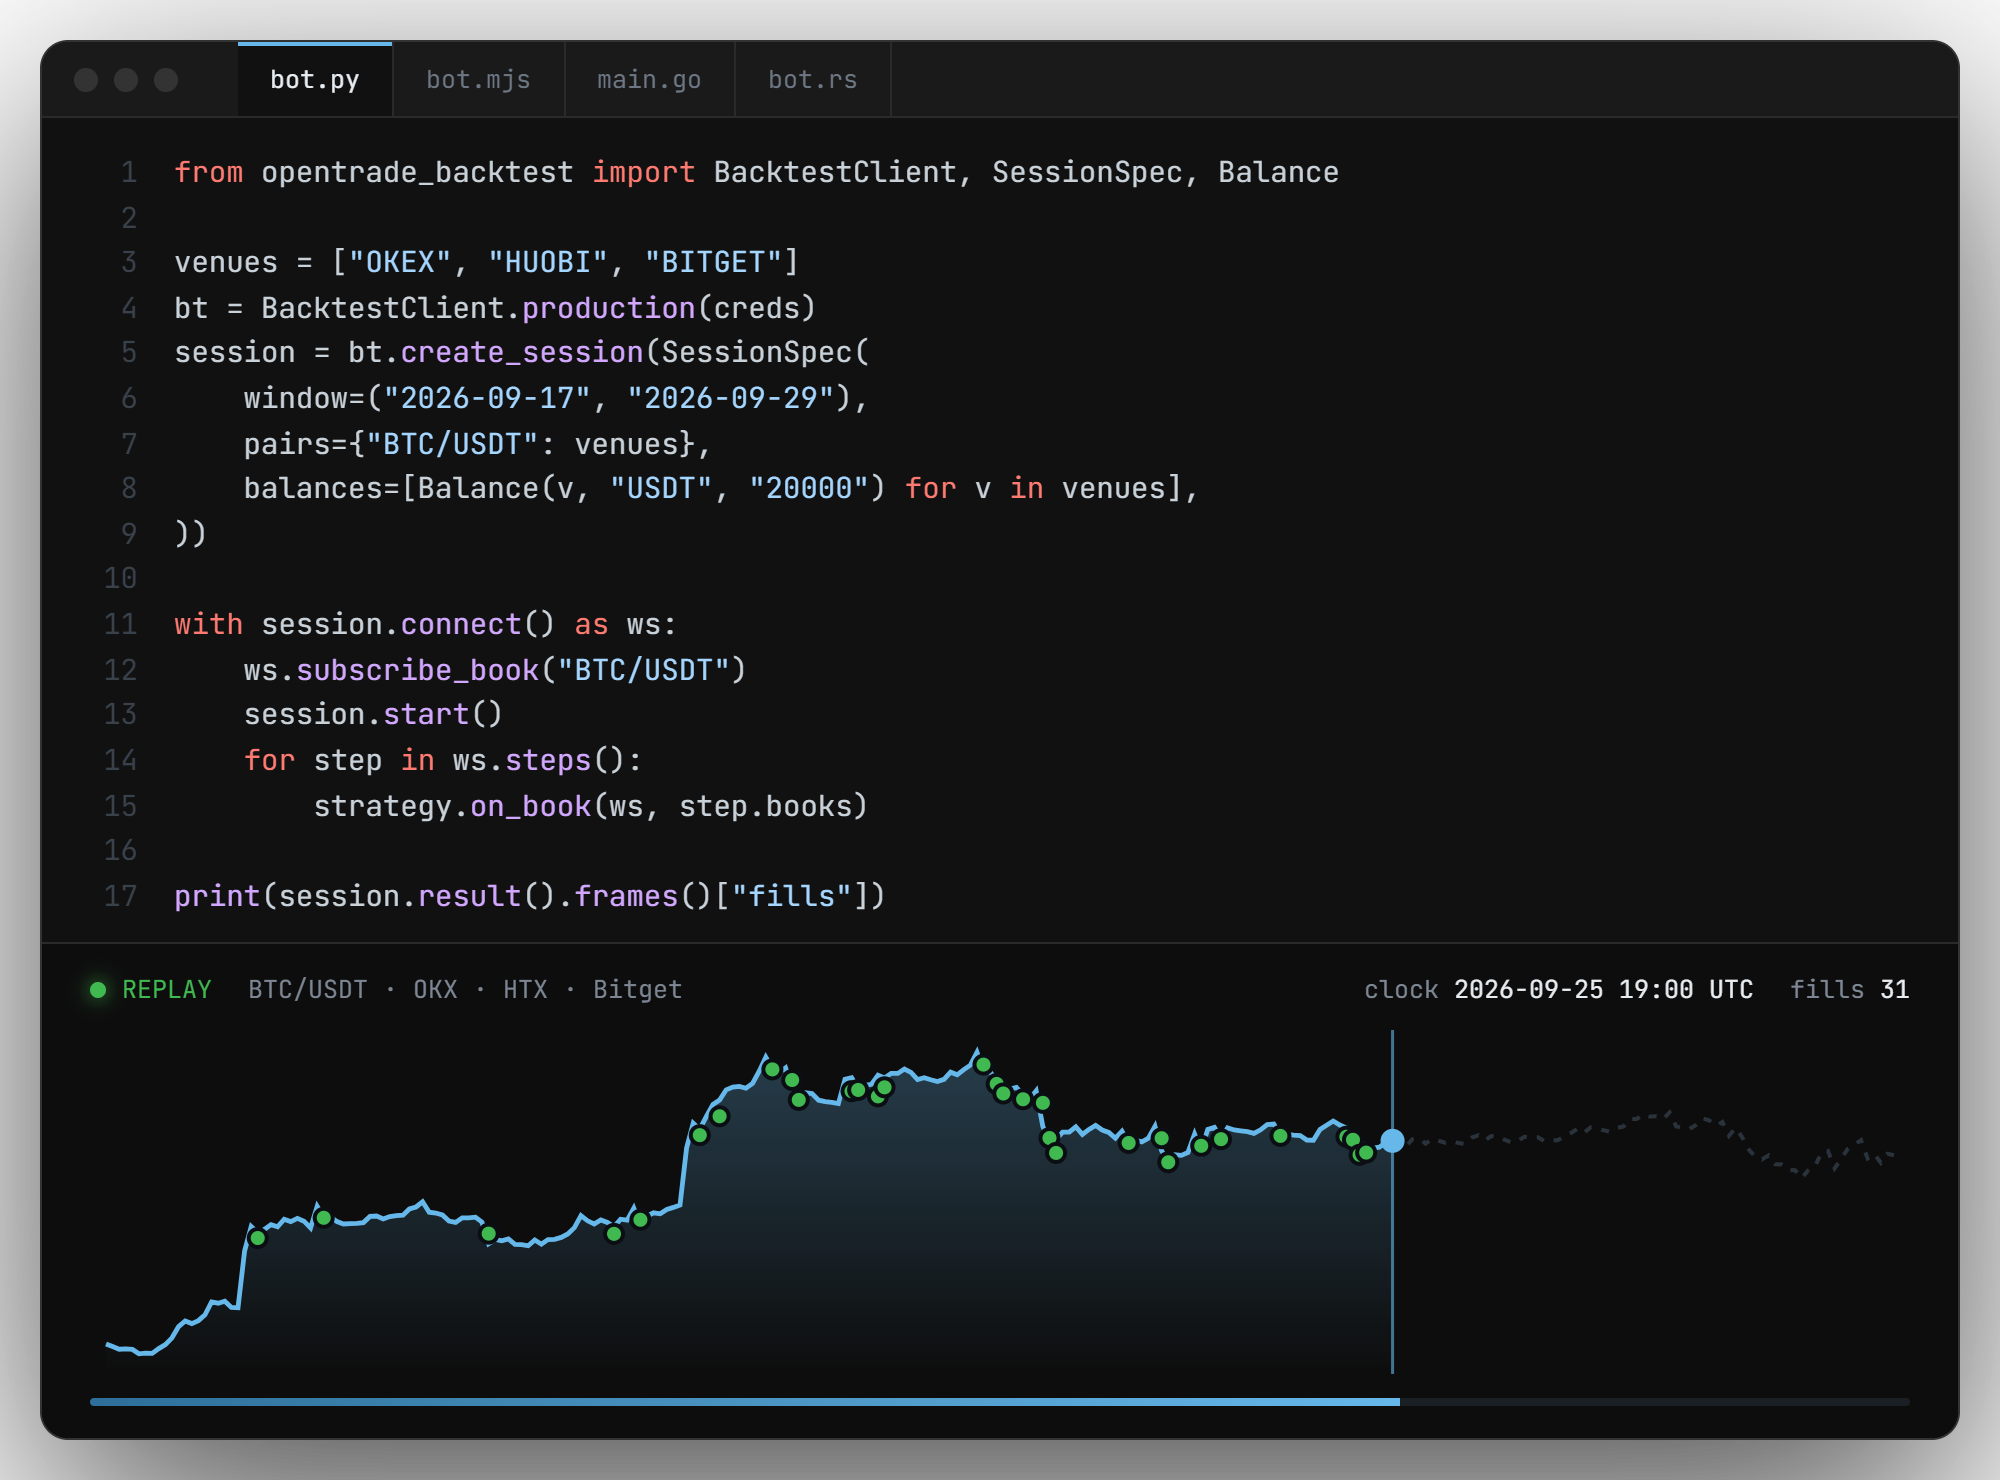Click the "2026-09-17" window start date

(x=487, y=399)
